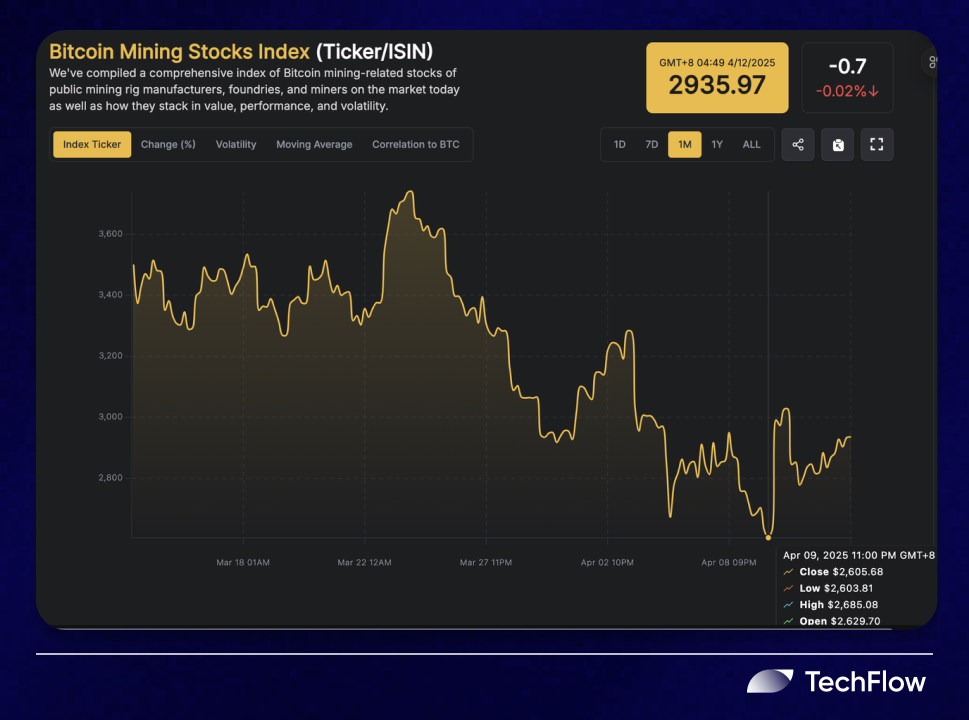Image resolution: width=969 pixels, height=720 pixels.
Task: Click the Bitcoin Mining Stocks Index title
Action: (179, 51)
